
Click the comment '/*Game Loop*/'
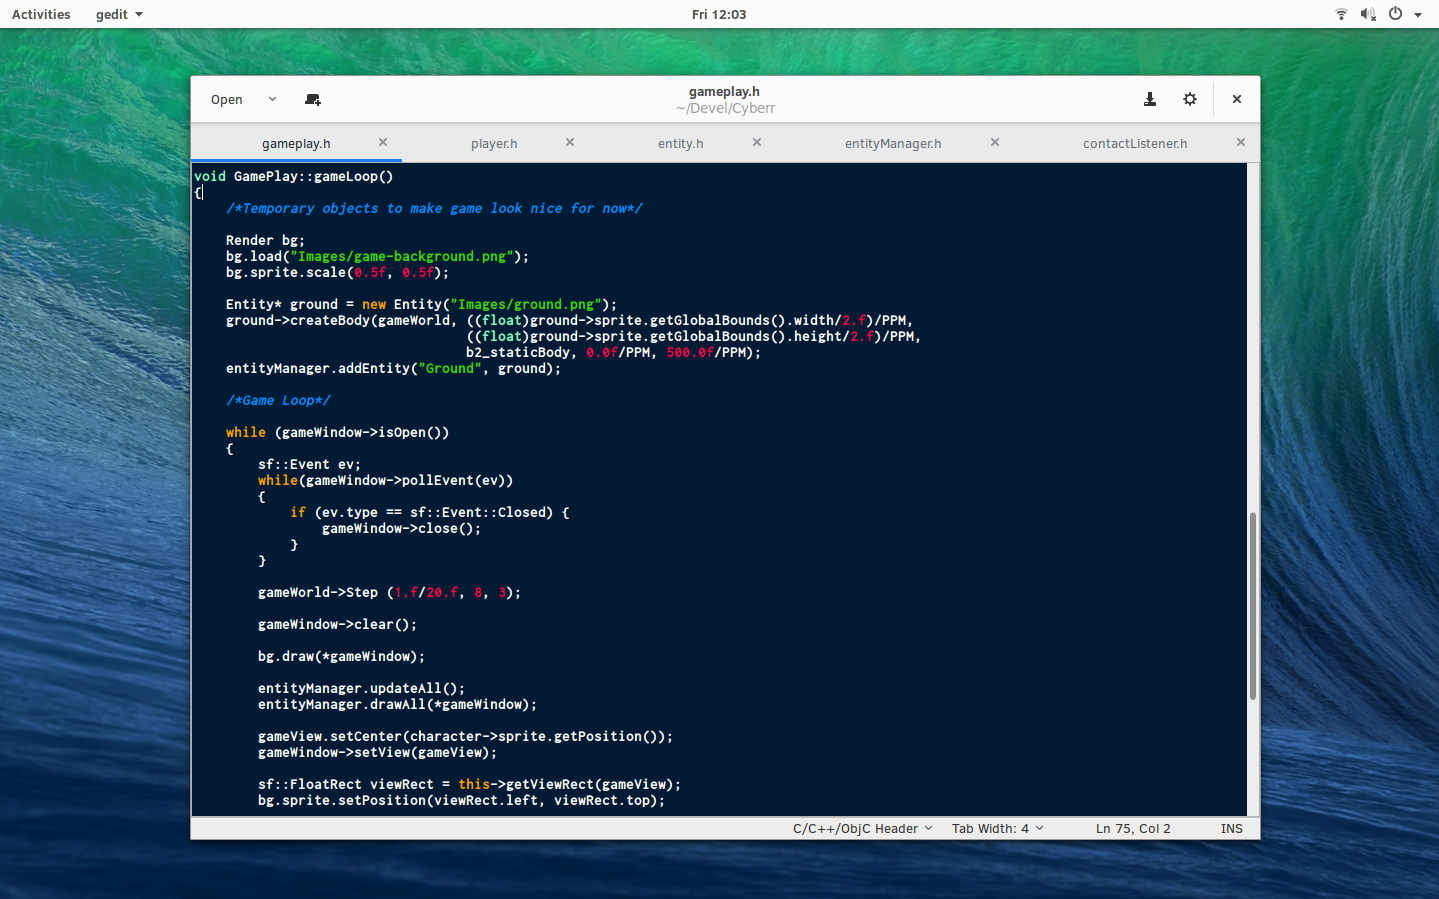click(x=278, y=401)
